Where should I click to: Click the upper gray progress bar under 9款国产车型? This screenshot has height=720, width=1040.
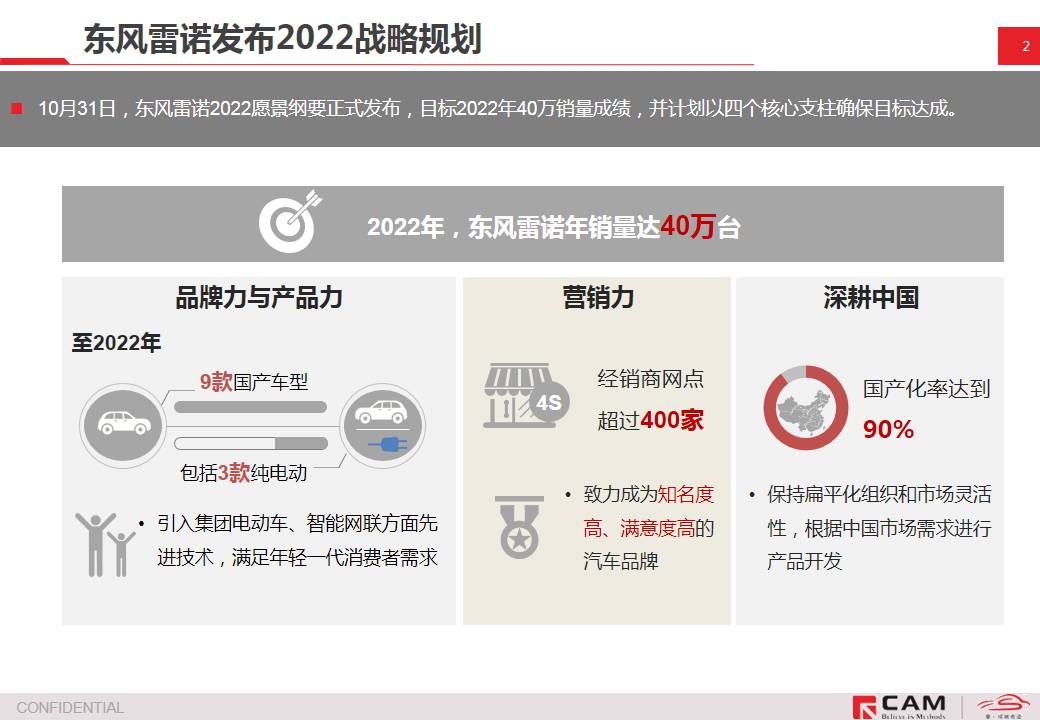[250, 407]
